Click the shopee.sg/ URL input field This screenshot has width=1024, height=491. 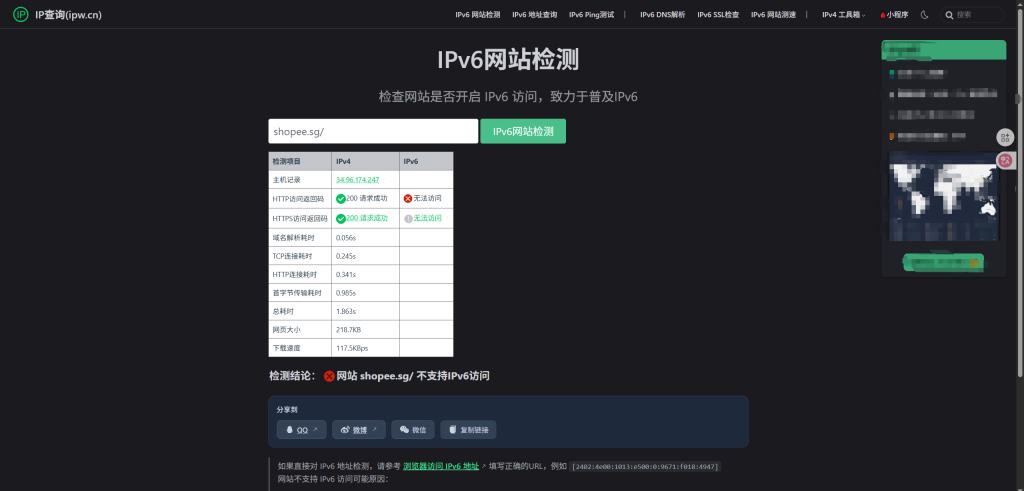point(372,131)
